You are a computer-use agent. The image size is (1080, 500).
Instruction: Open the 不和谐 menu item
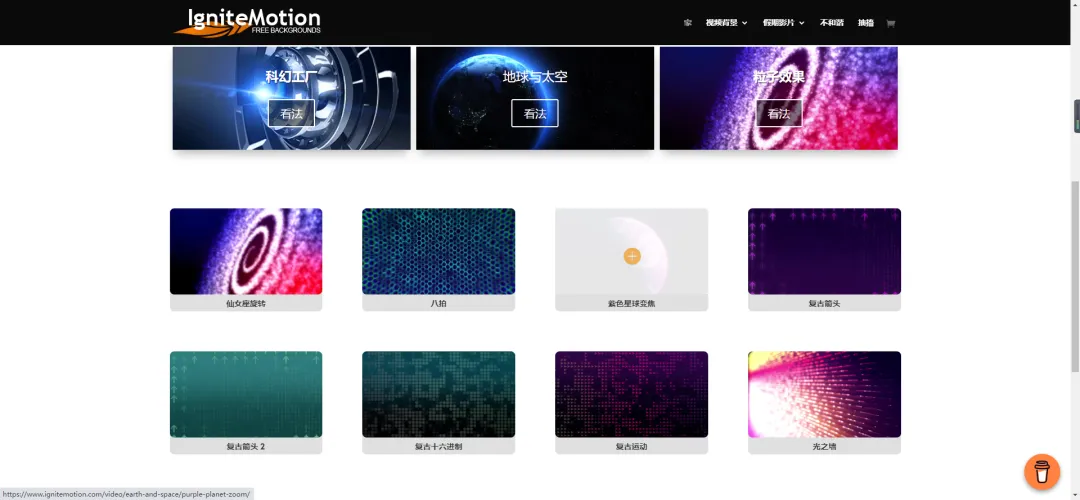coord(831,23)
